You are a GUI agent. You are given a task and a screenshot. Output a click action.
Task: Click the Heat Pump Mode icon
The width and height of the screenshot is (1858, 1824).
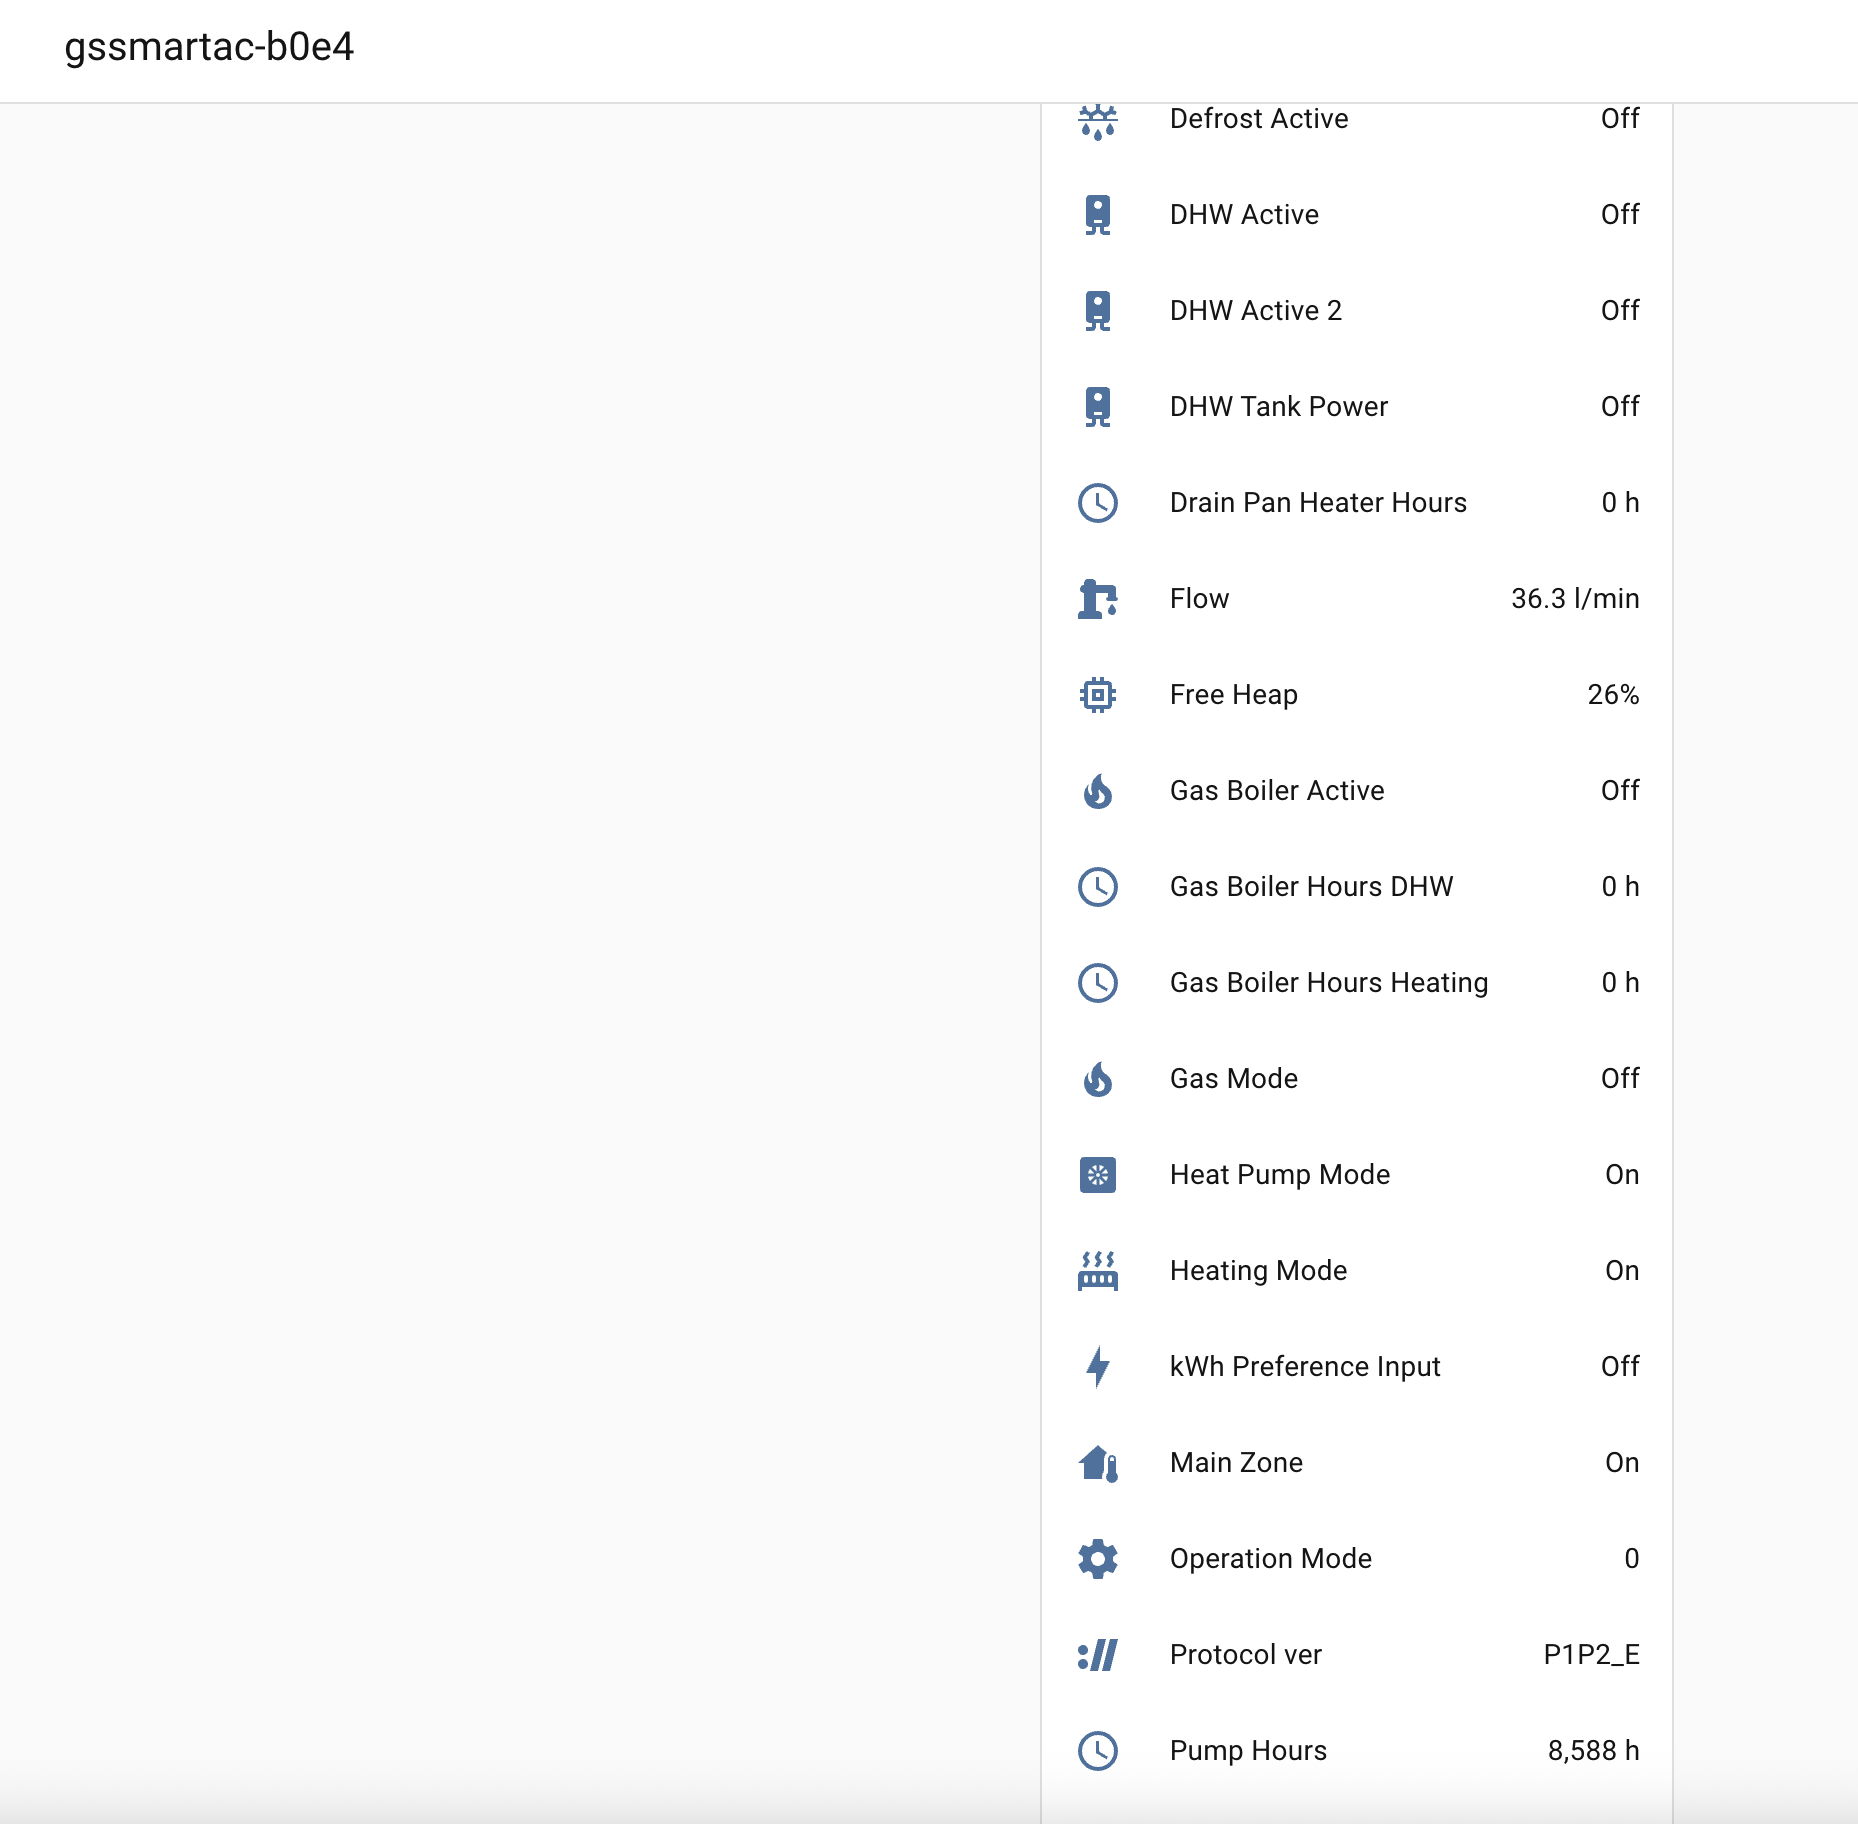click(x=1097, y=1175)
